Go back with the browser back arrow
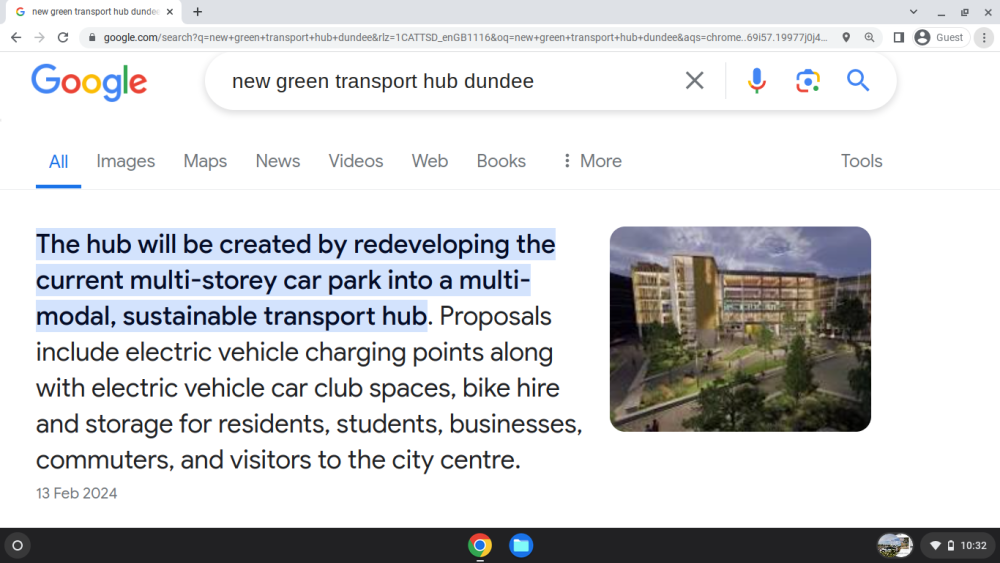The height and width of the screenshot is (563, 1000). point(16,38)
